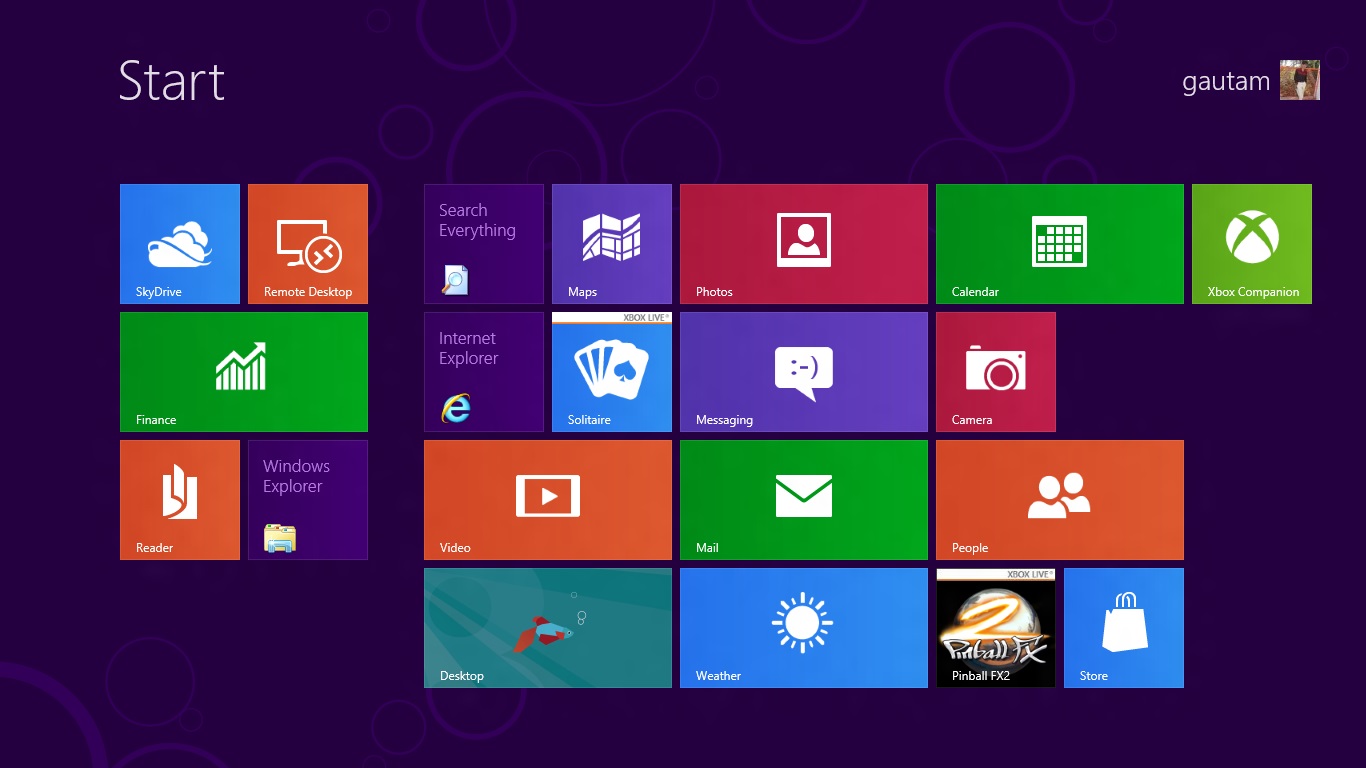
Task: Open the SkyDrive tile
Action: click(180, 244)
